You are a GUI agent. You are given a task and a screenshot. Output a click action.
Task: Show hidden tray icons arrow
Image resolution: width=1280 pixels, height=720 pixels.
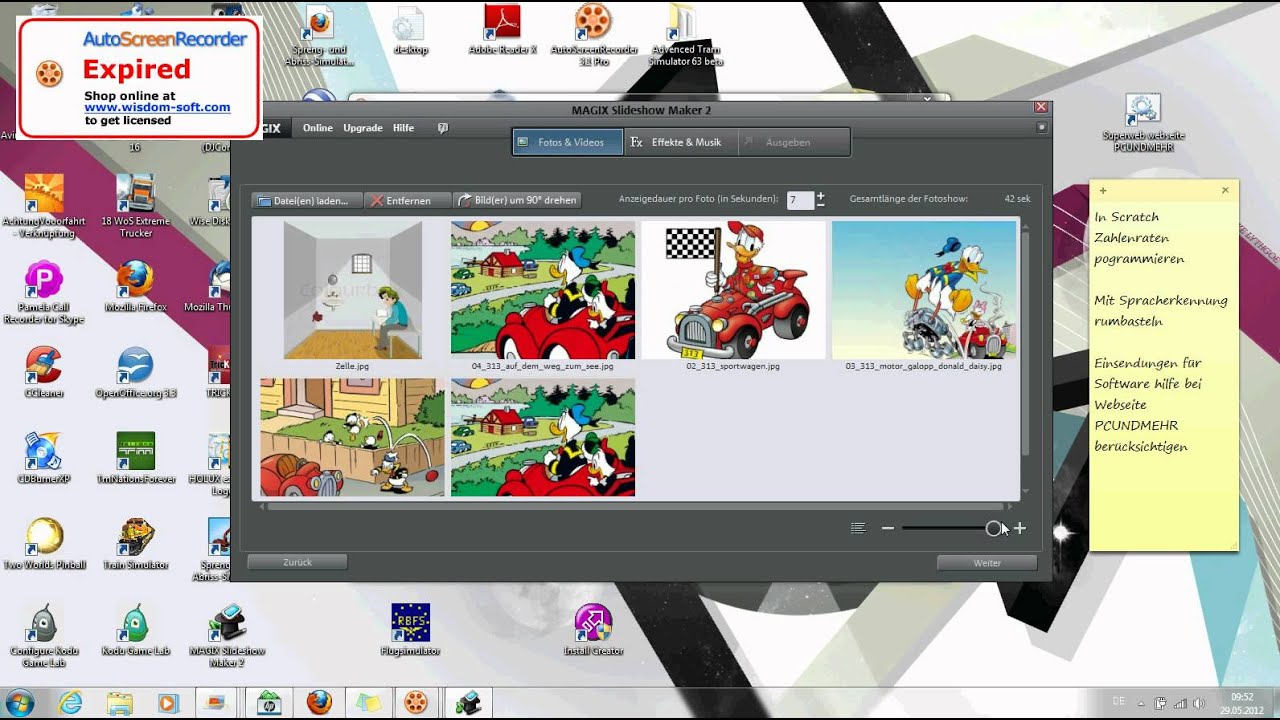click(x=1143, y=703)
